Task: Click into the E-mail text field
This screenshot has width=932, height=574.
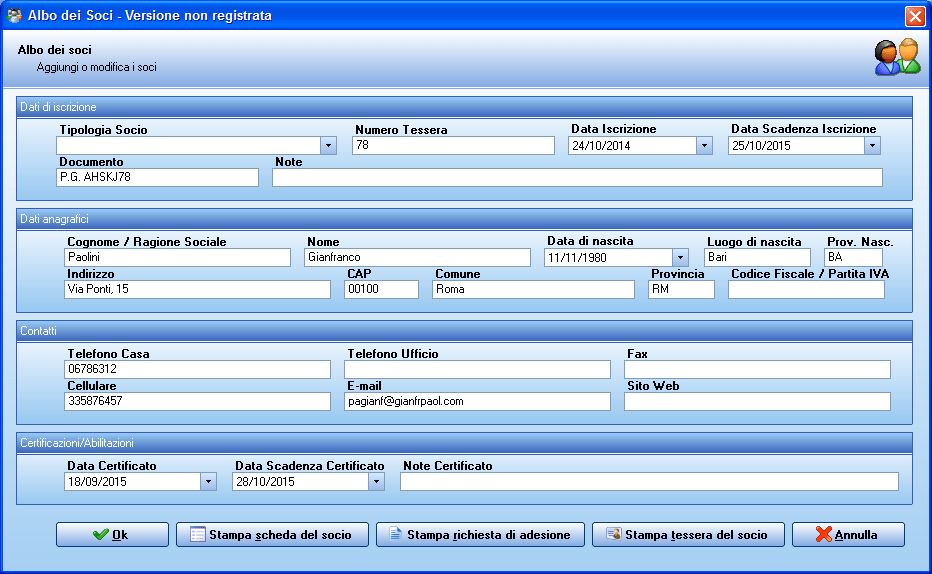Action: [x=477, y=402]
